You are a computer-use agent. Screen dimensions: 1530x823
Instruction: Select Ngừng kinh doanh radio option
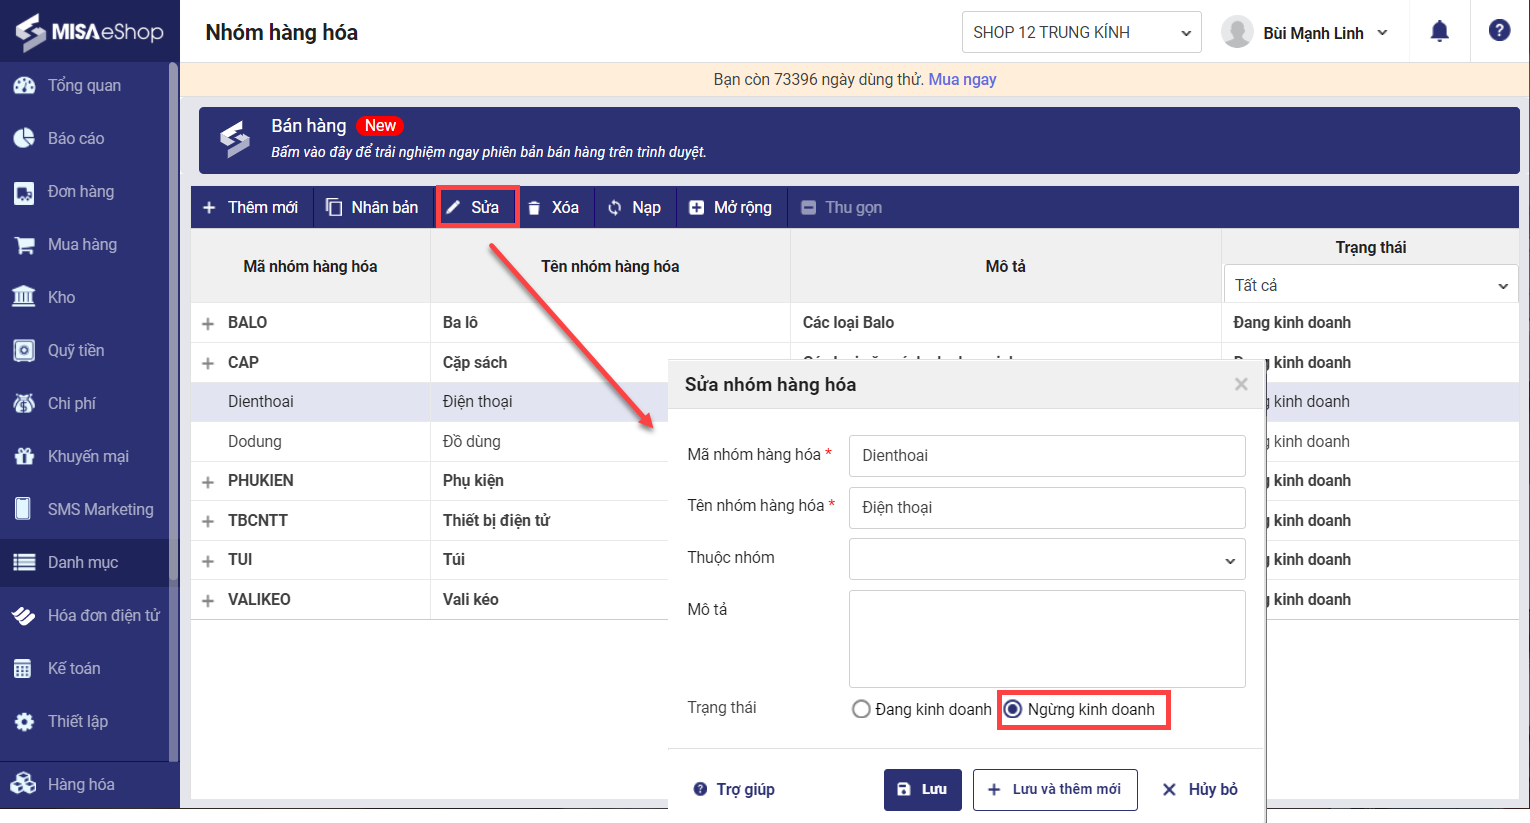pyautogui.click(x=1013, y=709)
